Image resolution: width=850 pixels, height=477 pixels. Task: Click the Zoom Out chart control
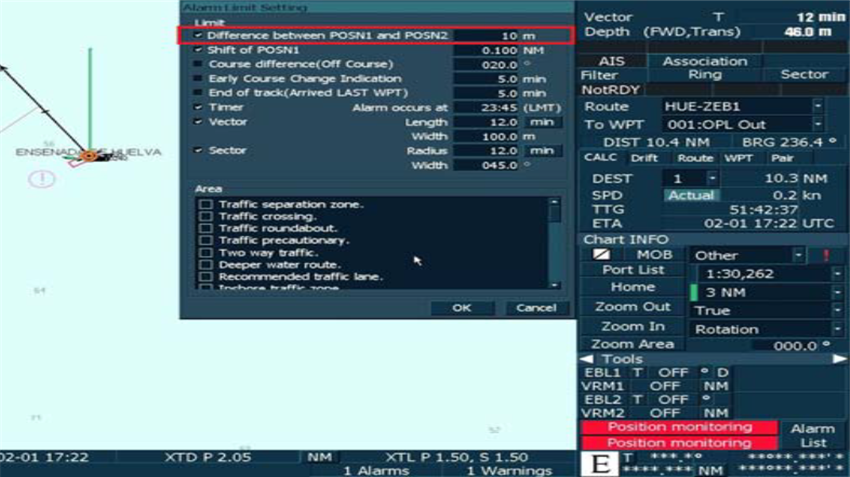[x=632, y=307]
